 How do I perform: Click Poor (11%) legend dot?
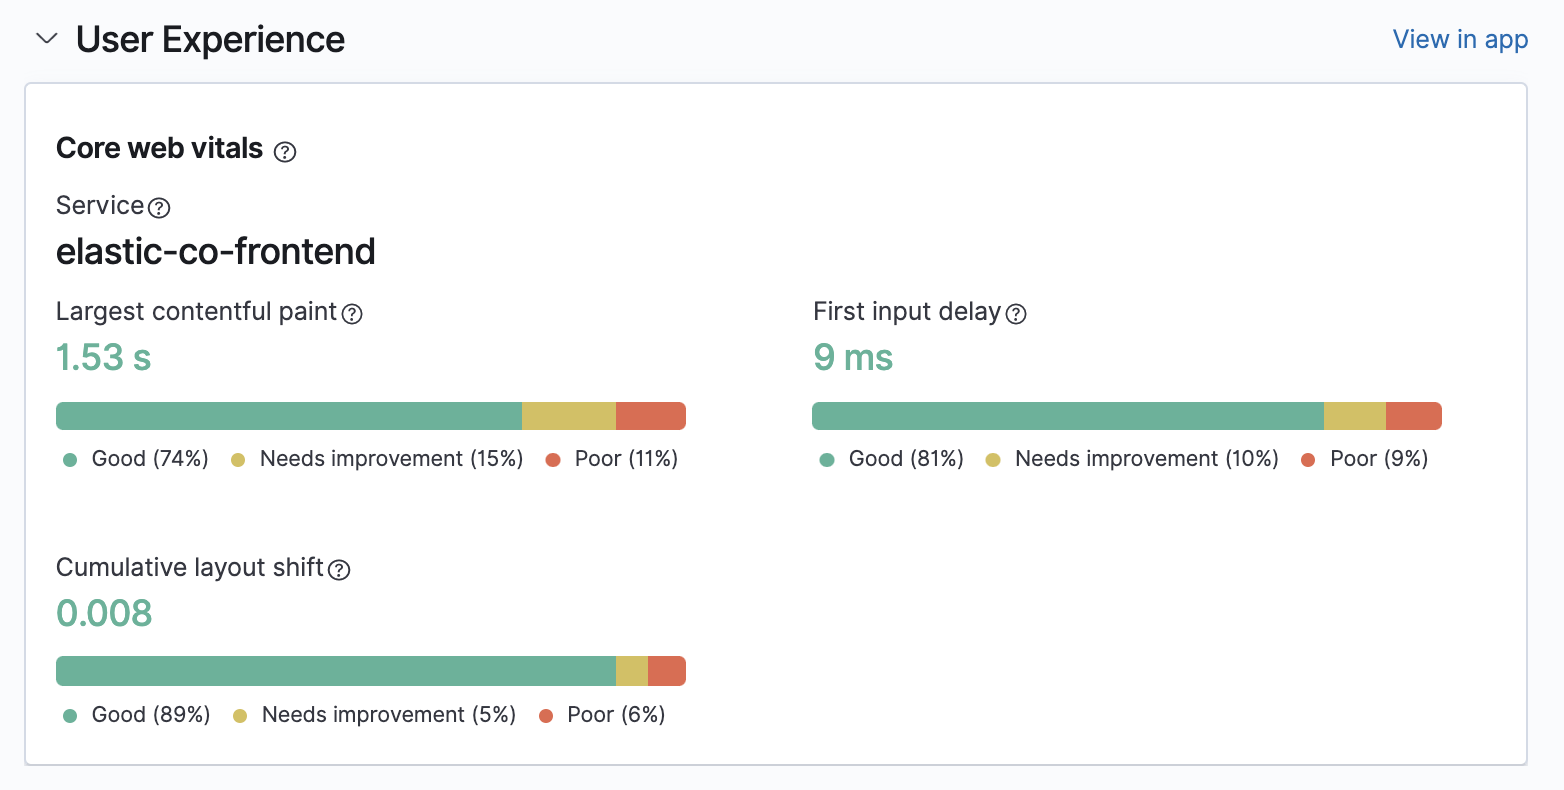pyautogui.click(x=553, y=460)
